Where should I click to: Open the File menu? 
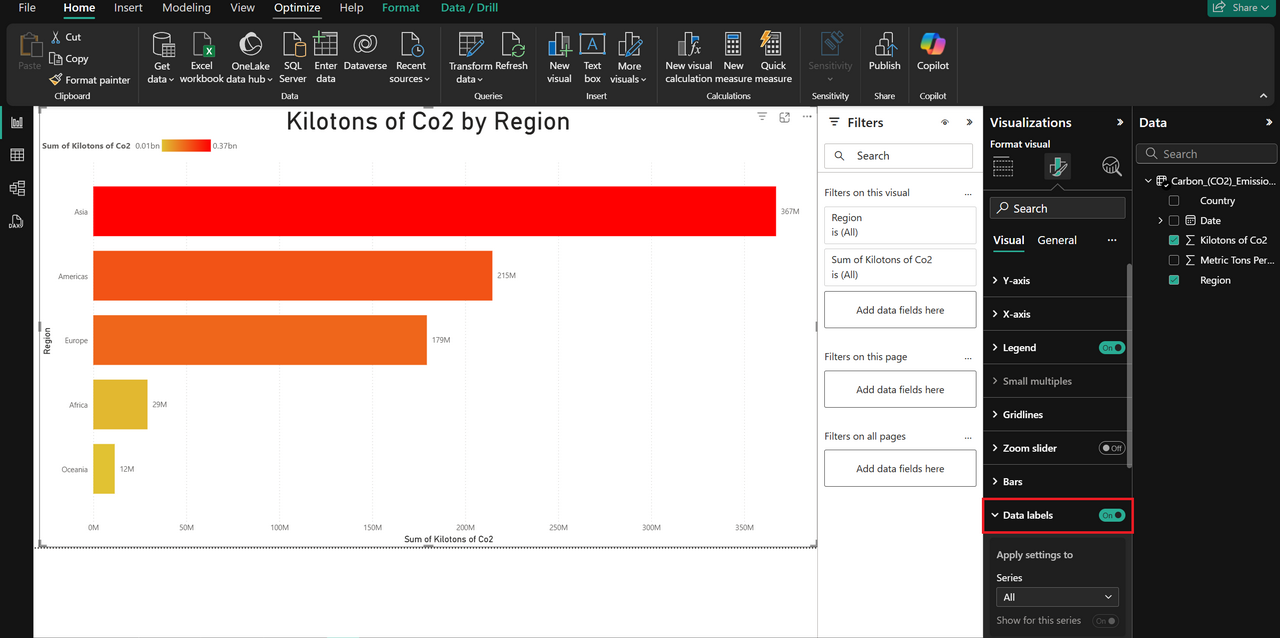(x=27, y=8)
